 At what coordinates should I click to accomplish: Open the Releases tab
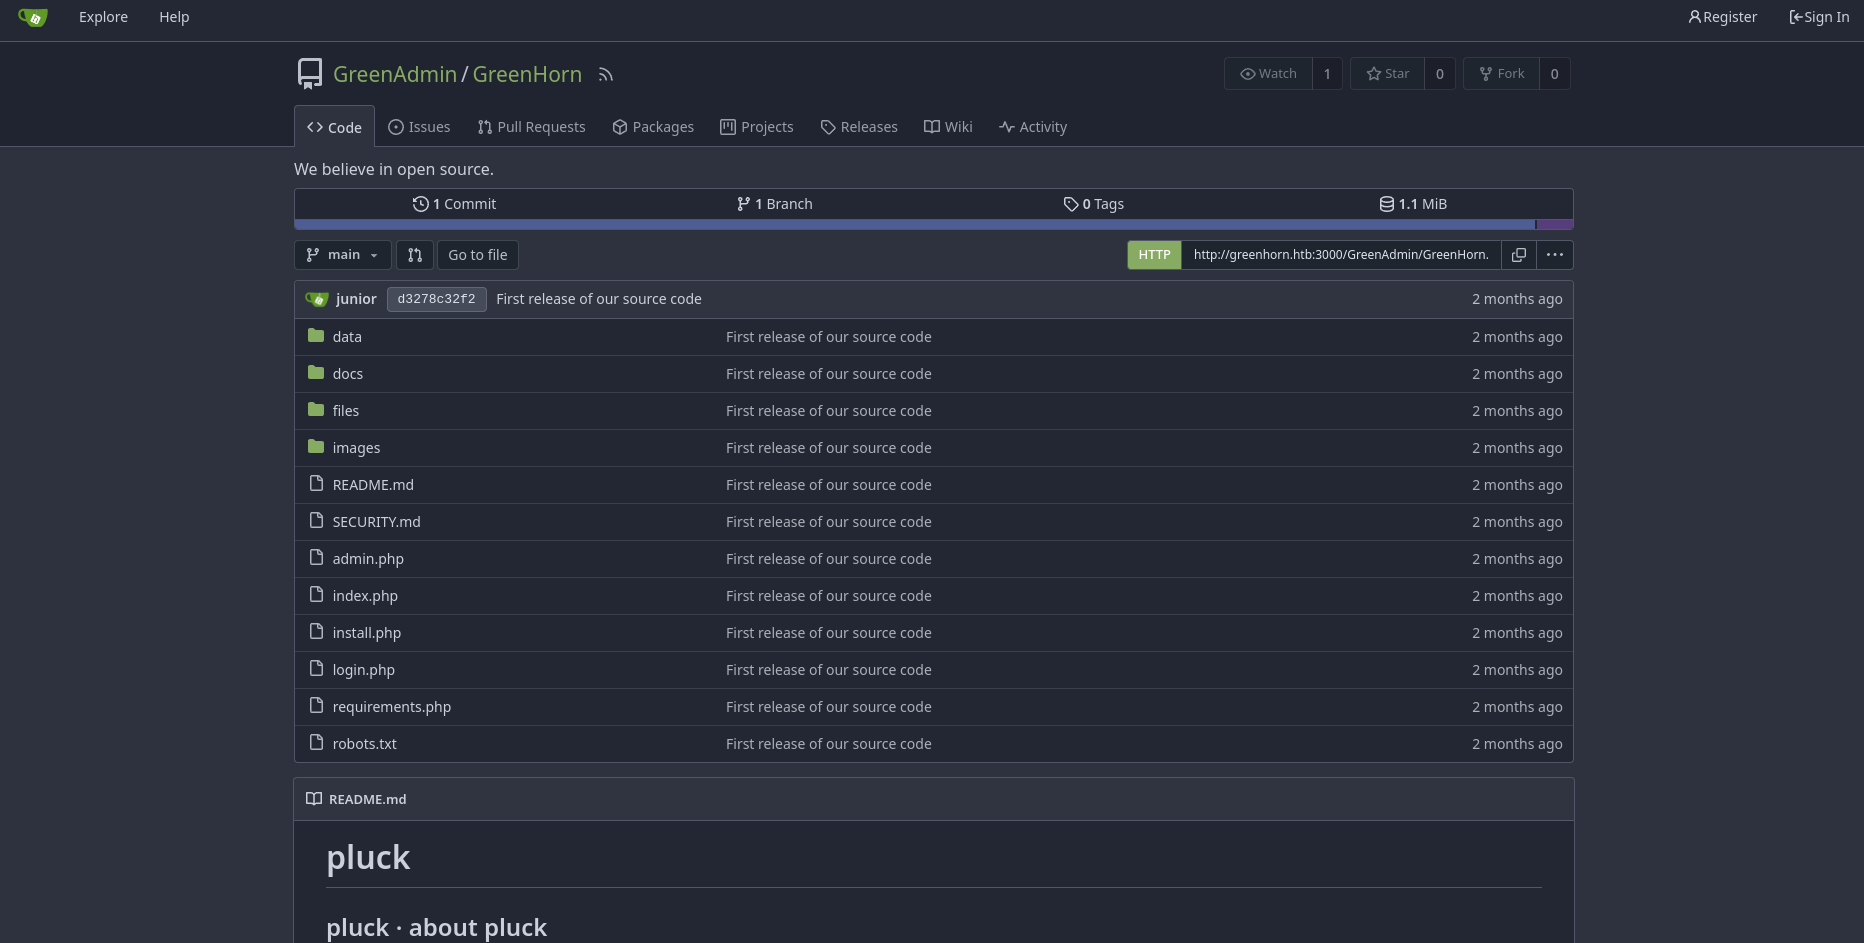click(859, 127)
